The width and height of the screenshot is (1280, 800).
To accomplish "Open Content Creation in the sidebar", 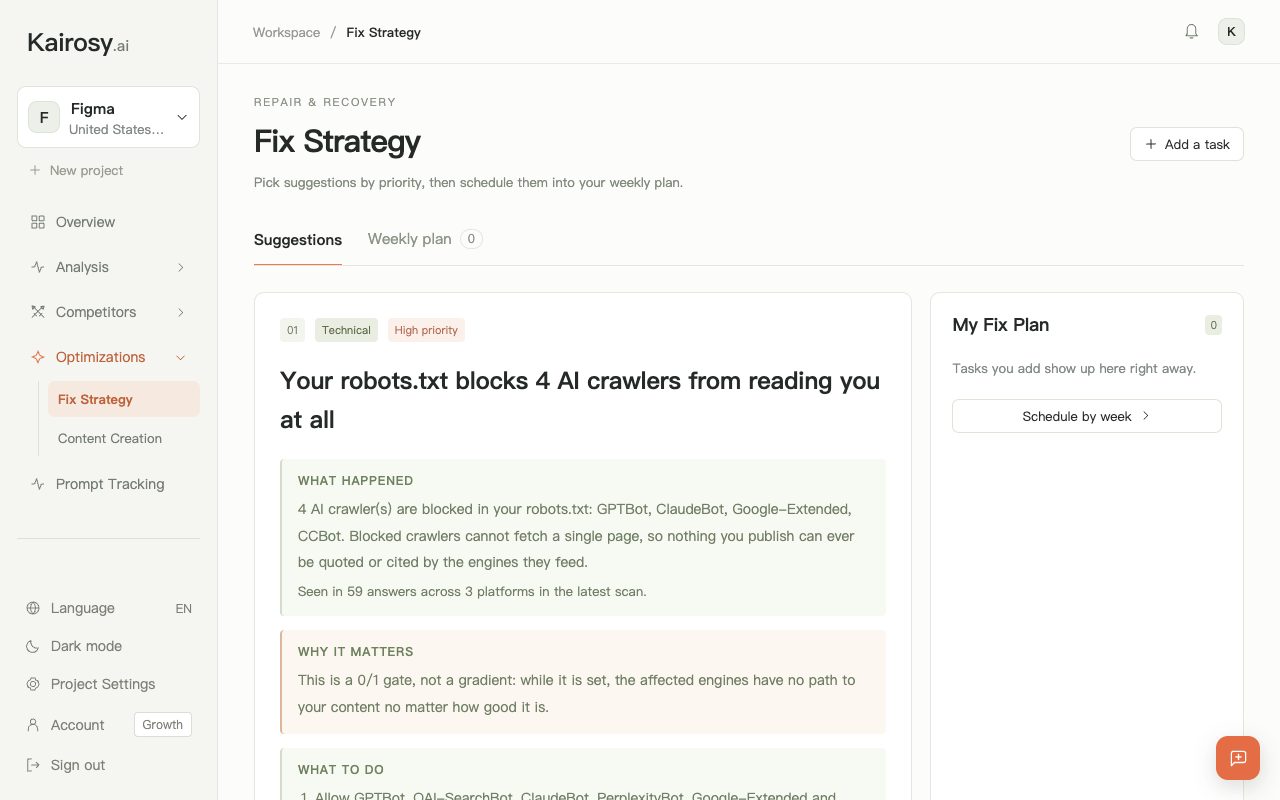I will point(124,438).
